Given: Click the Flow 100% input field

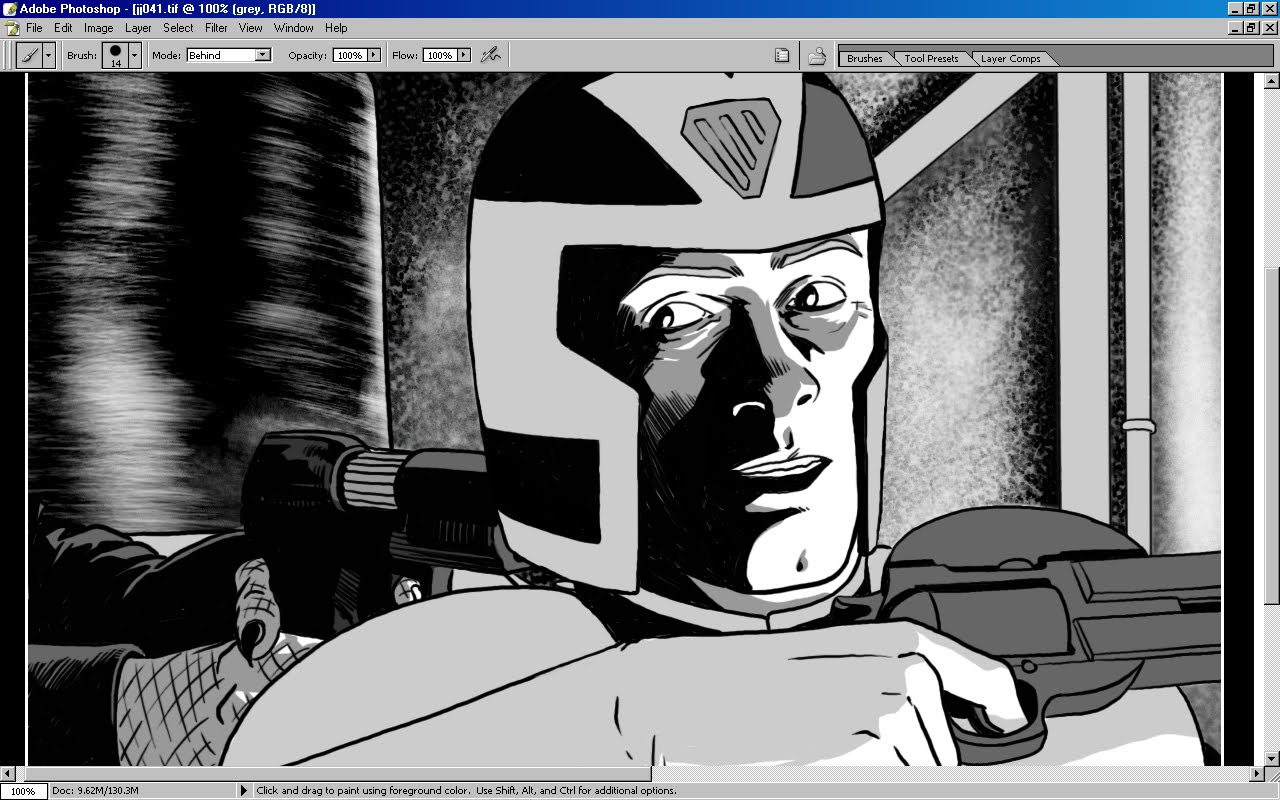Looking at the screenshot, I should click(440, 55).
